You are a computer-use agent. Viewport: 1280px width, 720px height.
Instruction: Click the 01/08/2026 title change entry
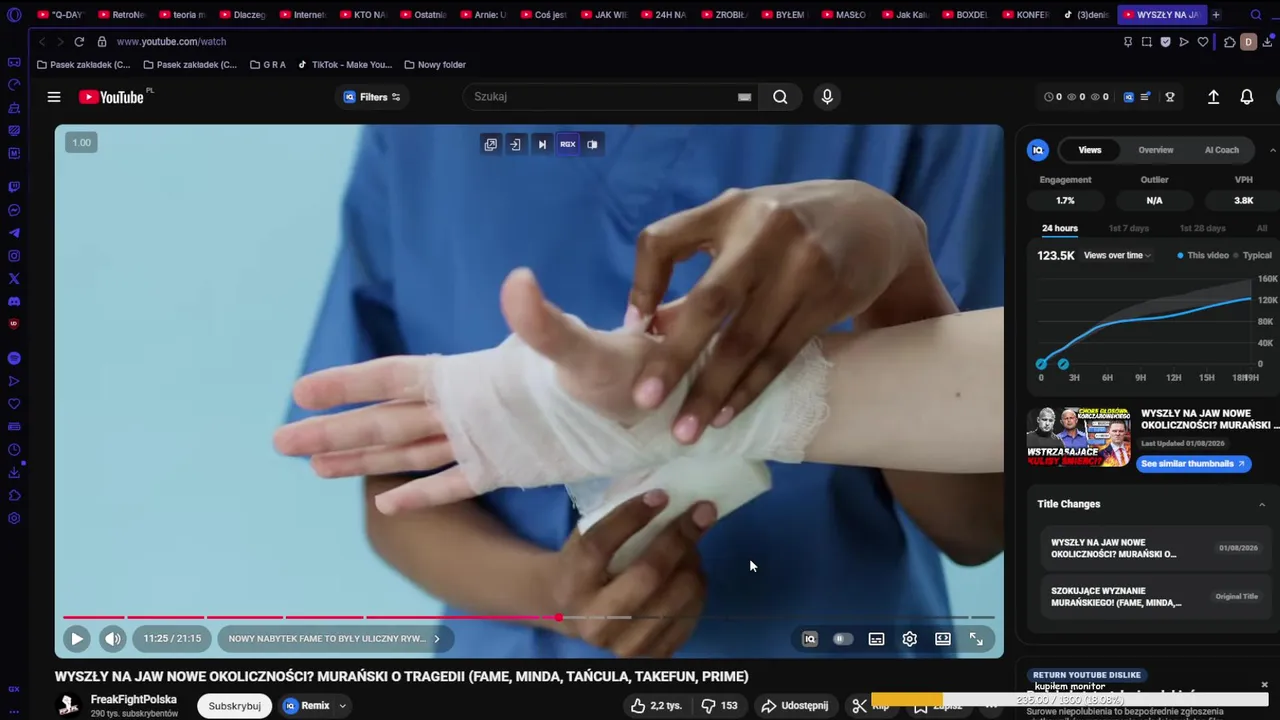point(1155,548)
